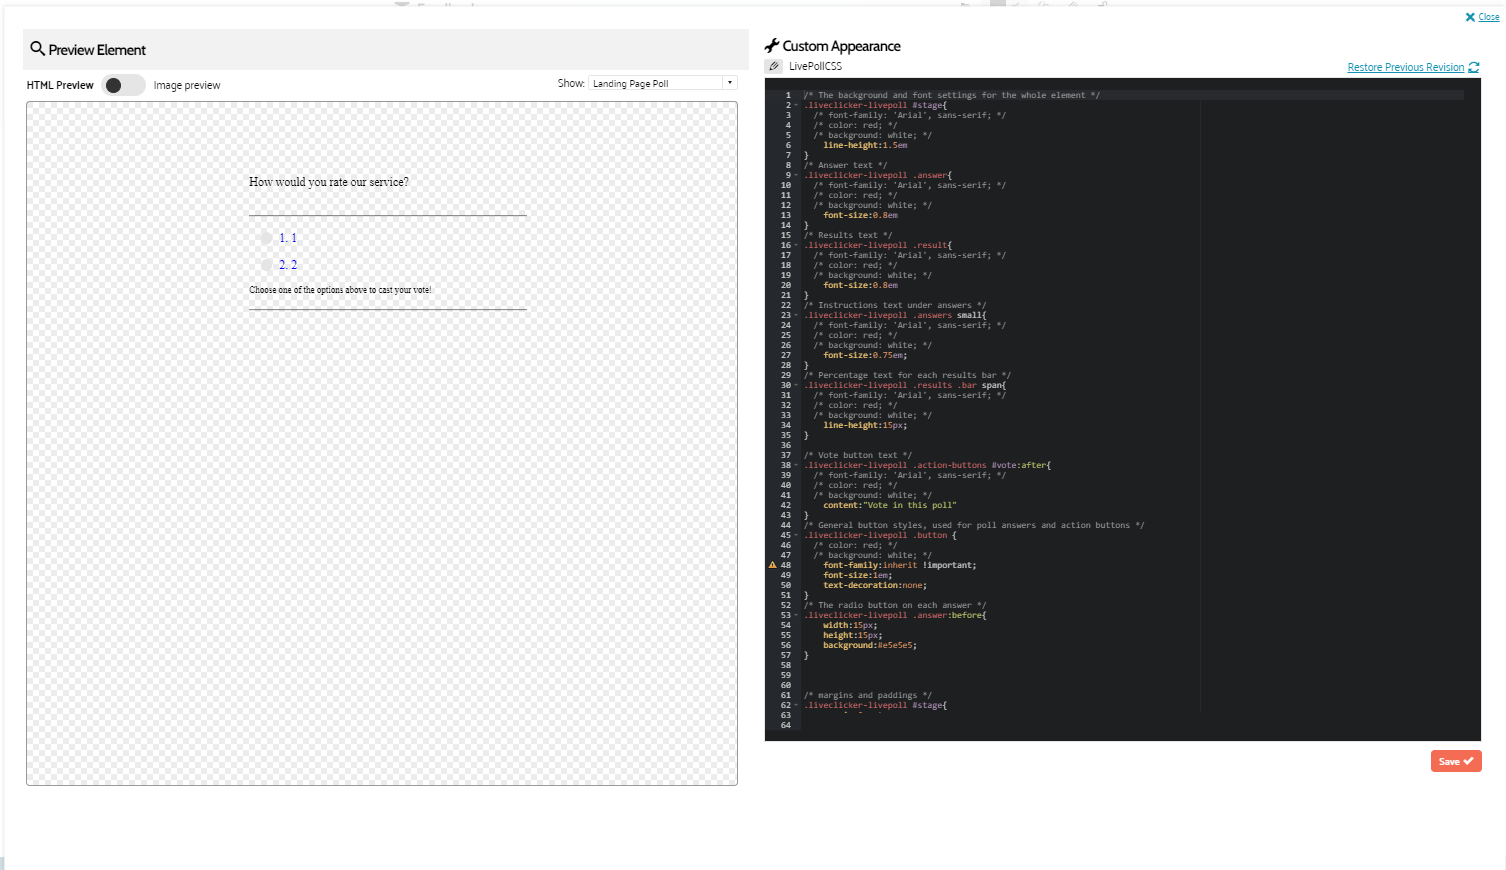Viewport: 1506px width, 870px height.
Task: Click the pencil edit icon beside LivePollCSS
Action: pyautogui.click(x=774, y=66)
